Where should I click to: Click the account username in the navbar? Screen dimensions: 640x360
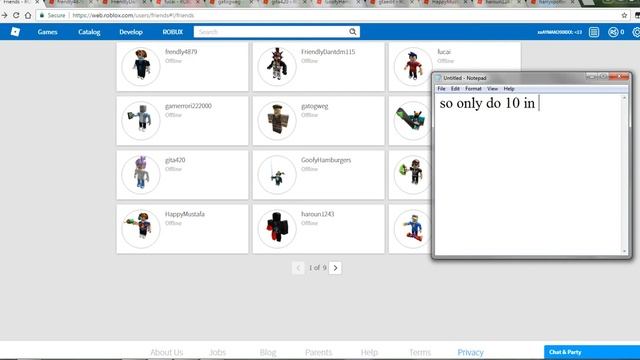(x=559, y=32)
